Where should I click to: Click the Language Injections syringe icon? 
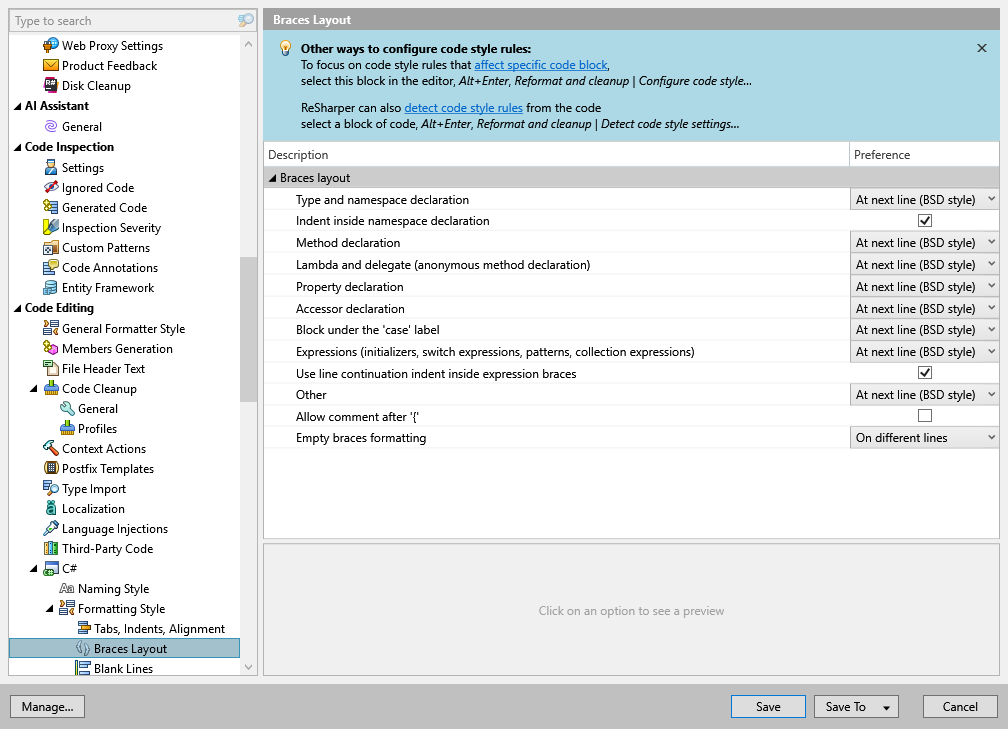pyautogui.click(x=51, y=529)
